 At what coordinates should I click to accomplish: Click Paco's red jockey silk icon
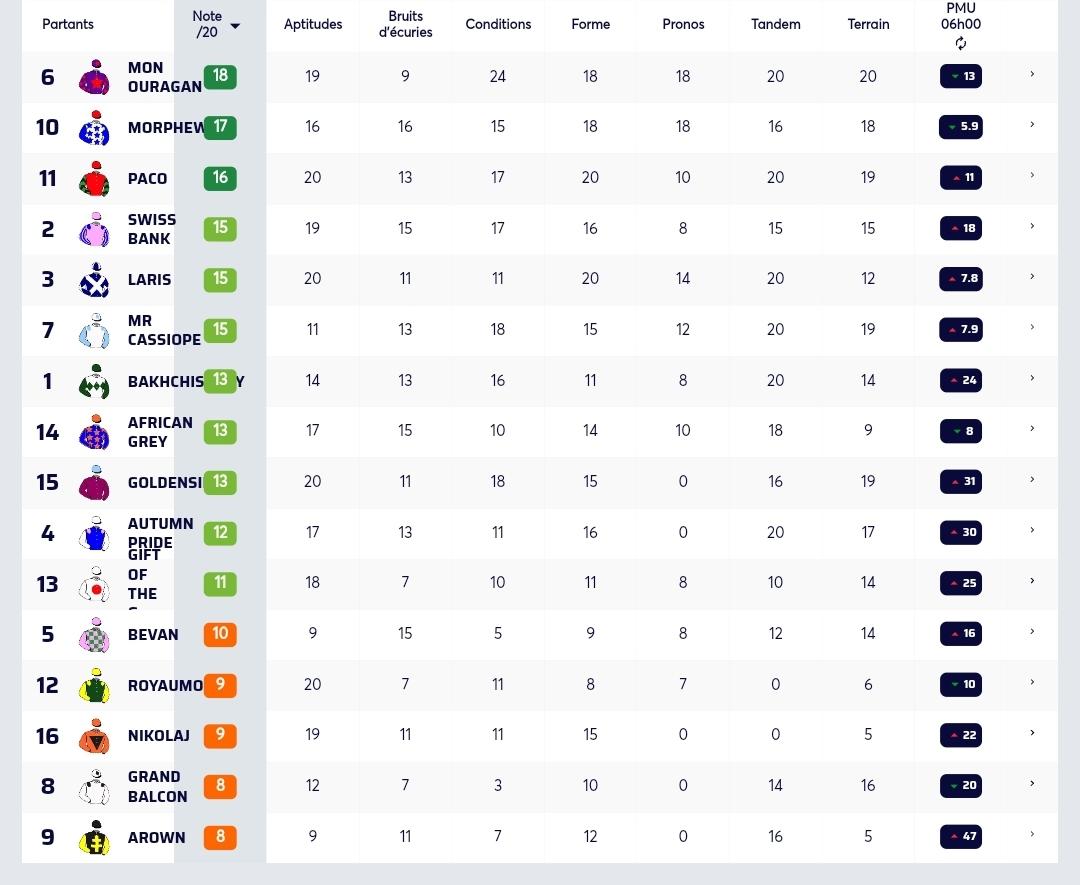coord(94,178)
